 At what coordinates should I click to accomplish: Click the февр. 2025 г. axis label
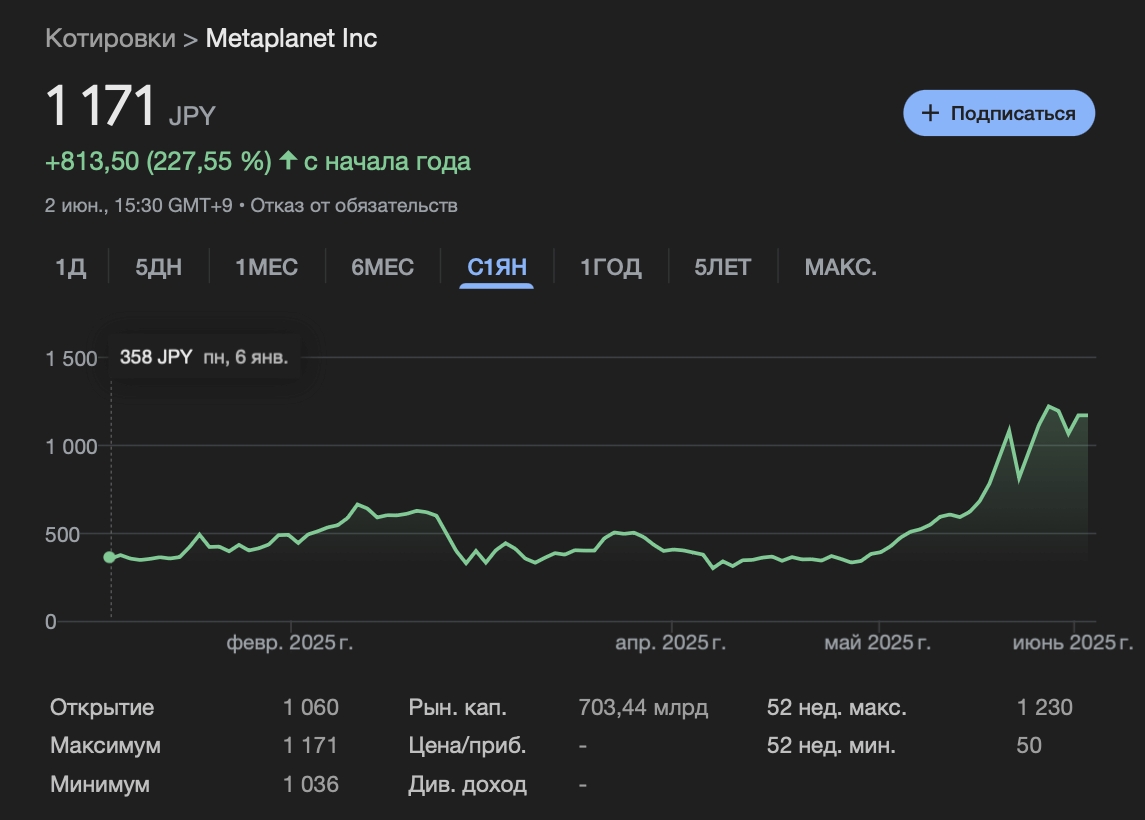point(290,643)
